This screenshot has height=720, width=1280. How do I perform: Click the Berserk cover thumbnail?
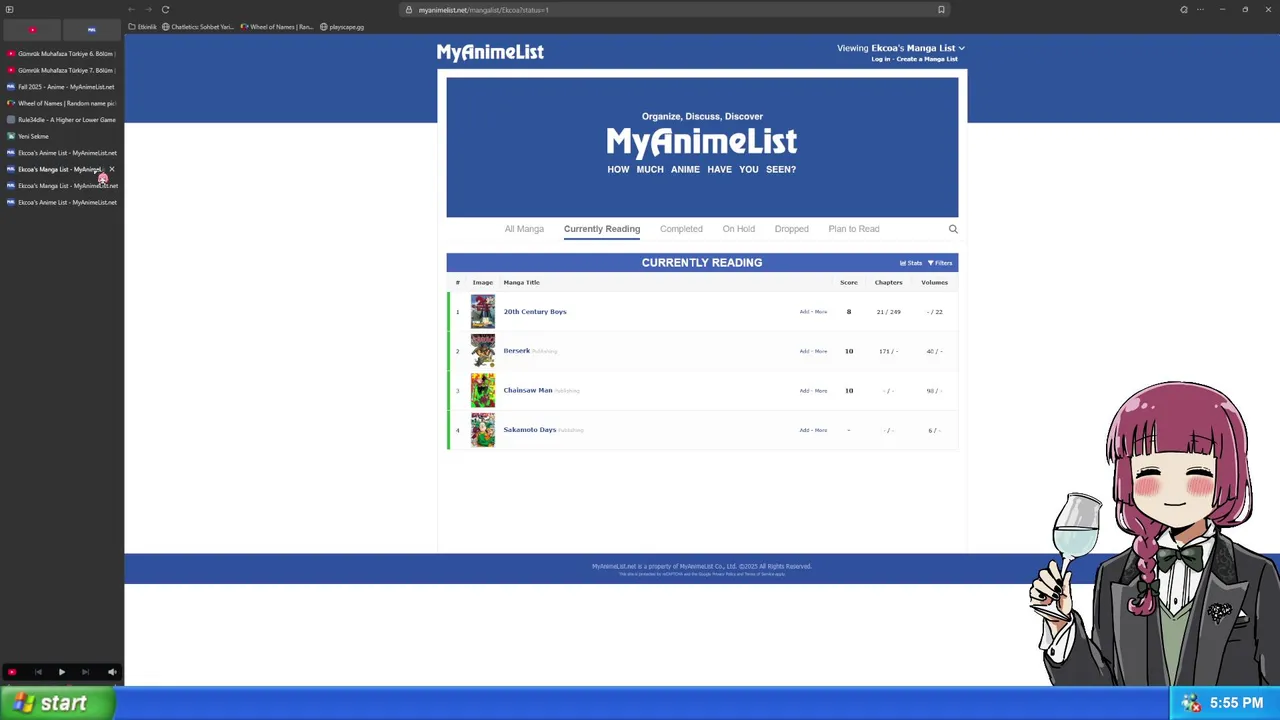click(x=483, y=351)
